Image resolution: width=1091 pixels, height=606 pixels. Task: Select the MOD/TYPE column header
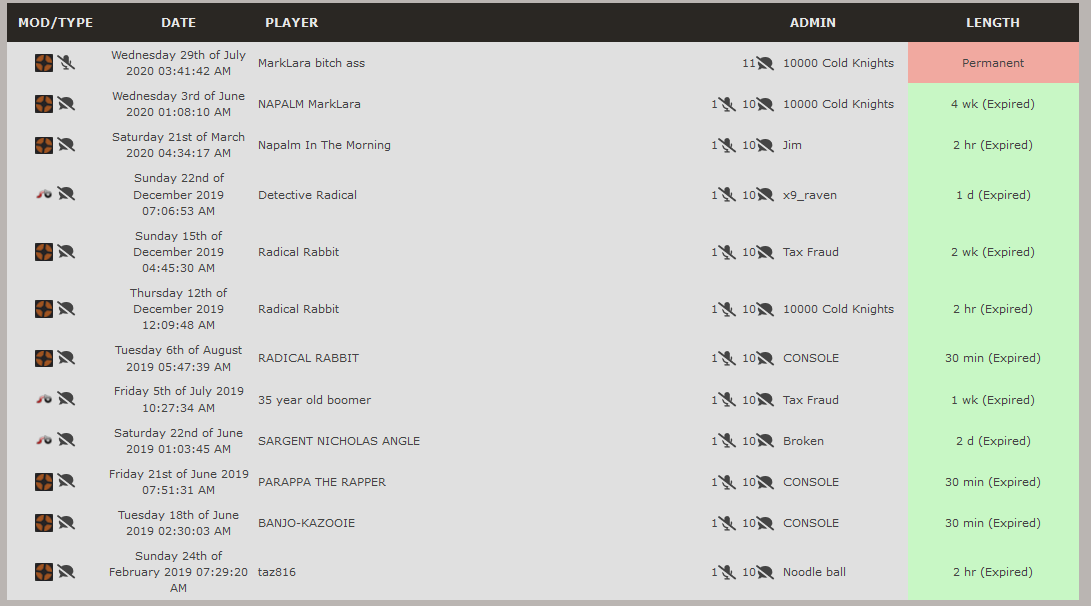[x=56, y=22]
